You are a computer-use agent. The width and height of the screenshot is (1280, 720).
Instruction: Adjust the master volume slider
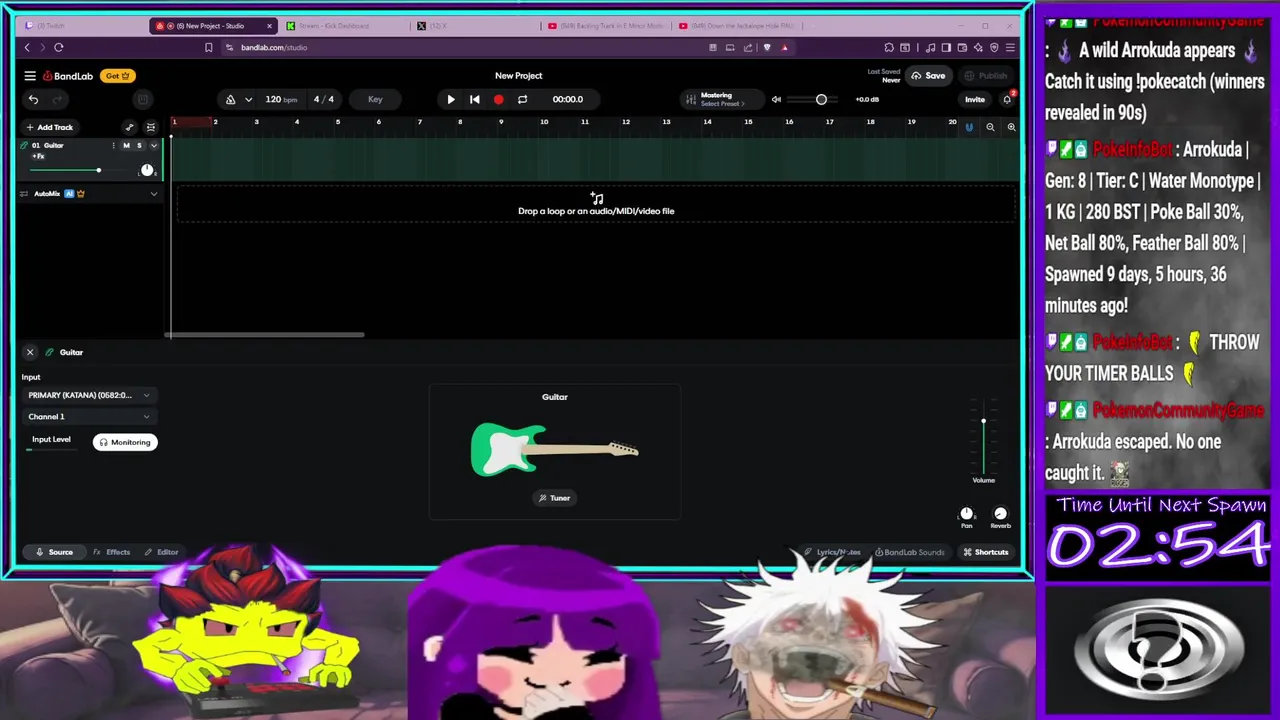(821, 99)
